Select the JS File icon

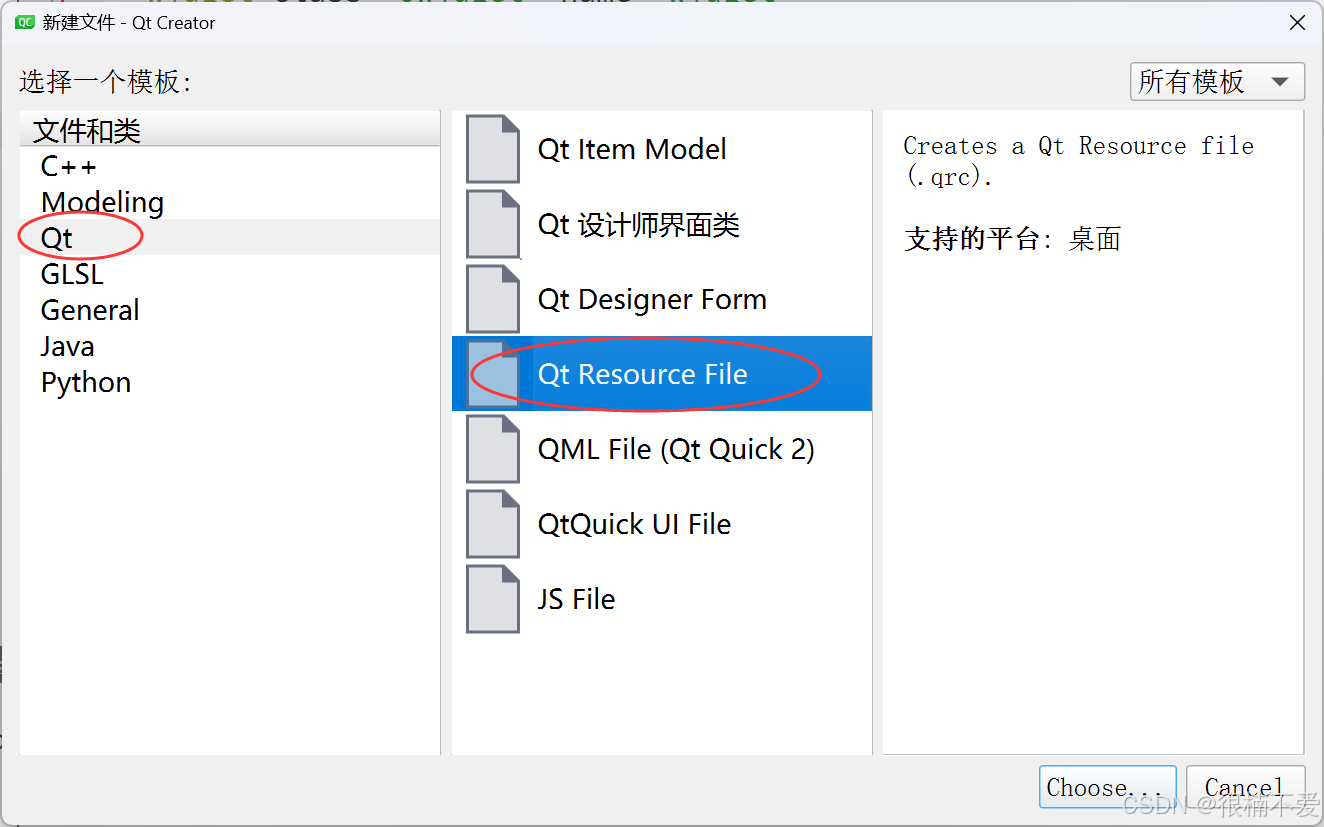pyautogui.click(x=493, y=599)
